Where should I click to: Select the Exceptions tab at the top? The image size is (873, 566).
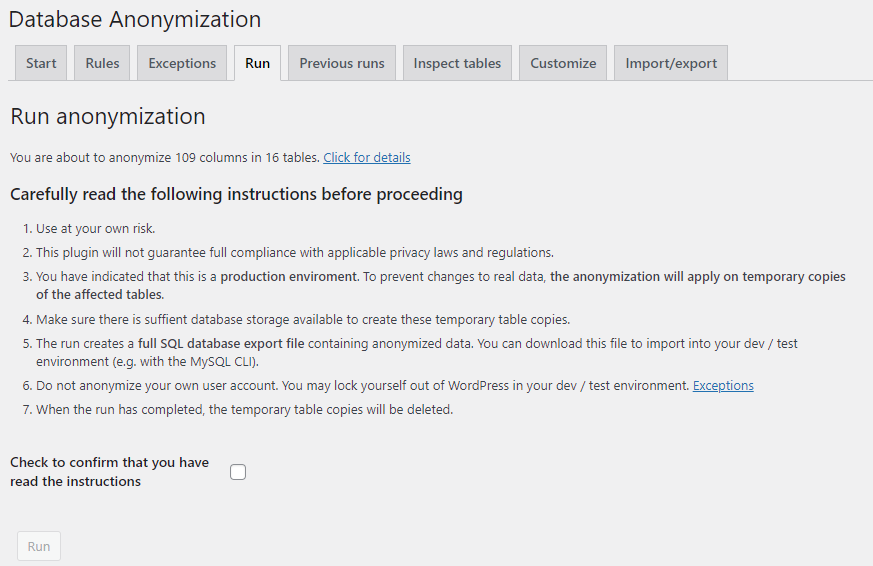coord(182,63)
